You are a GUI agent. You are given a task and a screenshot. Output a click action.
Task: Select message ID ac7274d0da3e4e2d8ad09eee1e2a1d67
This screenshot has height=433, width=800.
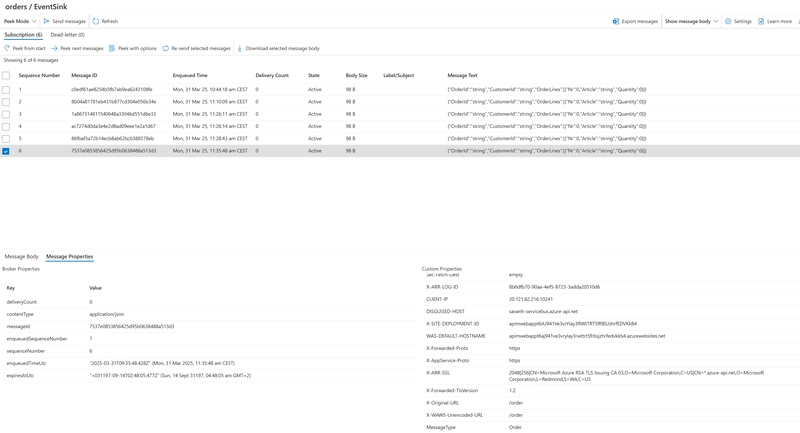click(x=113, y=126)
